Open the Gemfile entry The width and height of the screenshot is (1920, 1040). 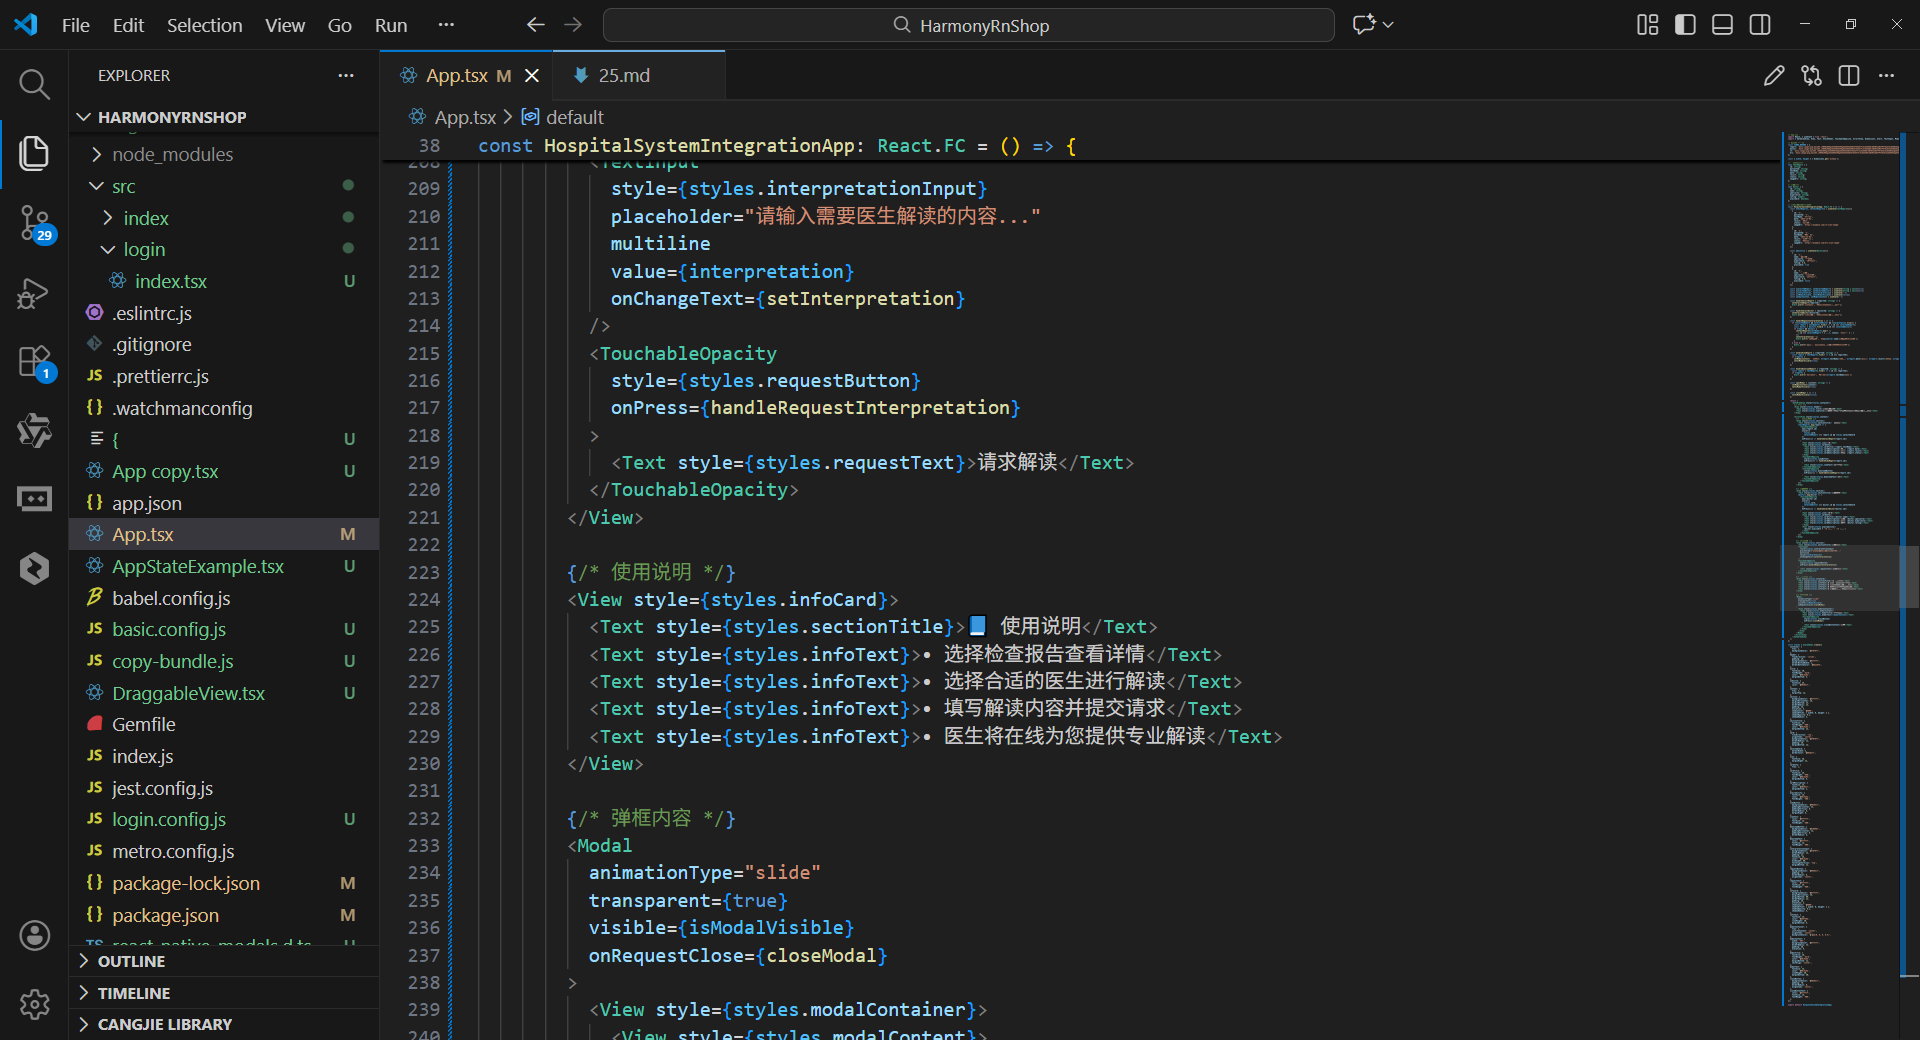tap(224, 724)
